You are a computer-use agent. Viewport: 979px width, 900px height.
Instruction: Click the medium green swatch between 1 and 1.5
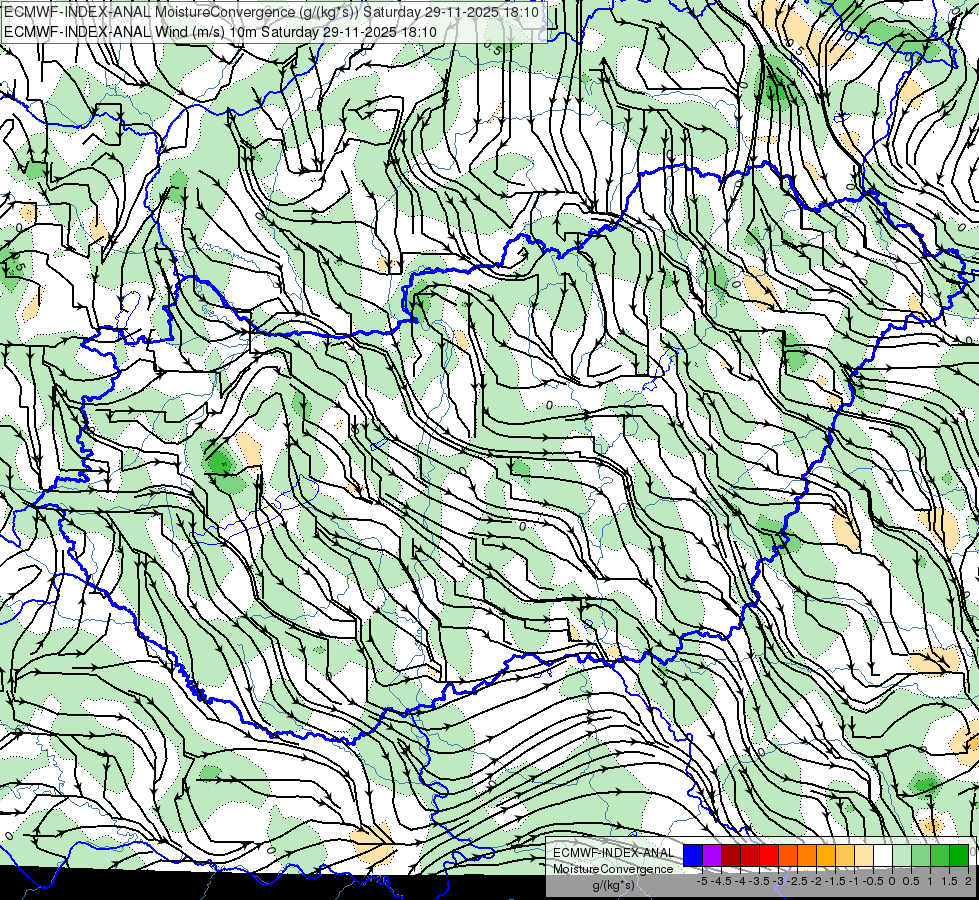[940, 855]
